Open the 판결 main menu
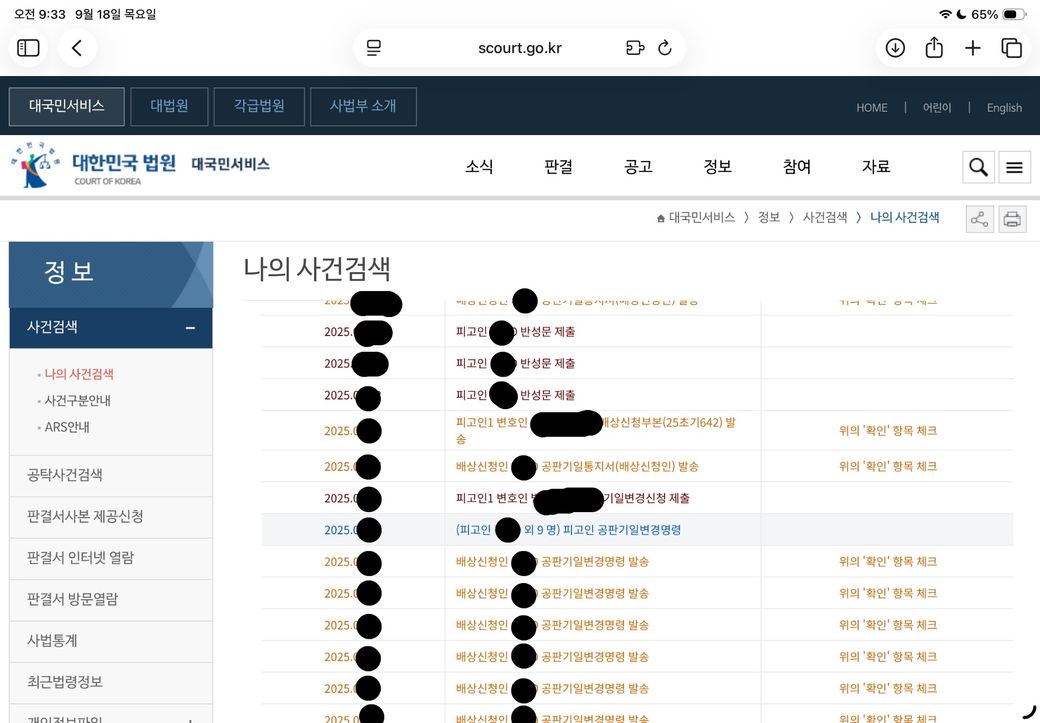Viewport: 1040px width, 723px height. pos(558,167)
